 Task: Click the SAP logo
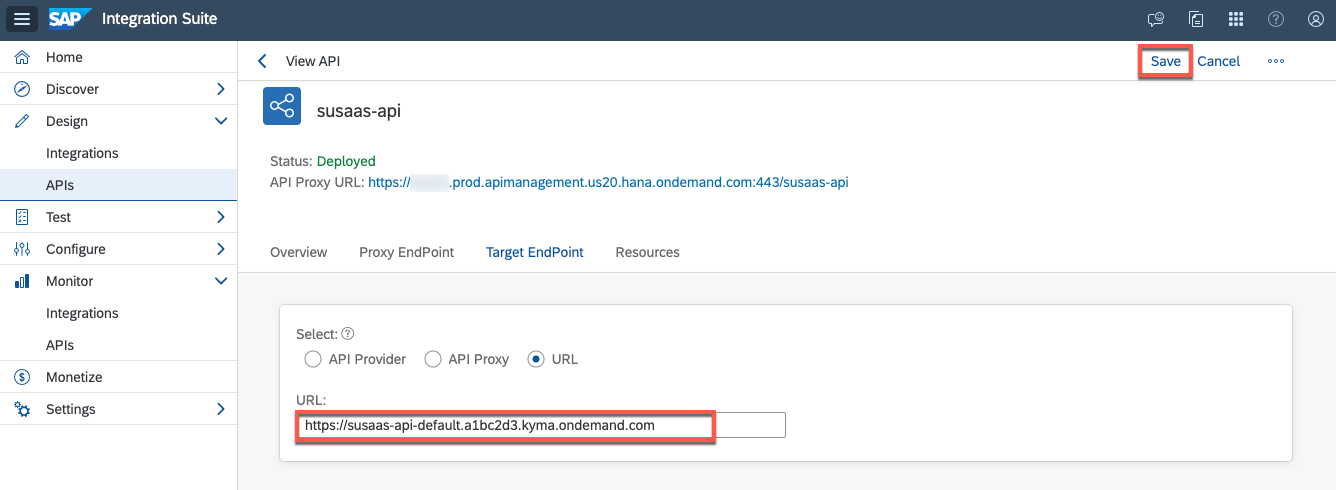click(70, 19)
